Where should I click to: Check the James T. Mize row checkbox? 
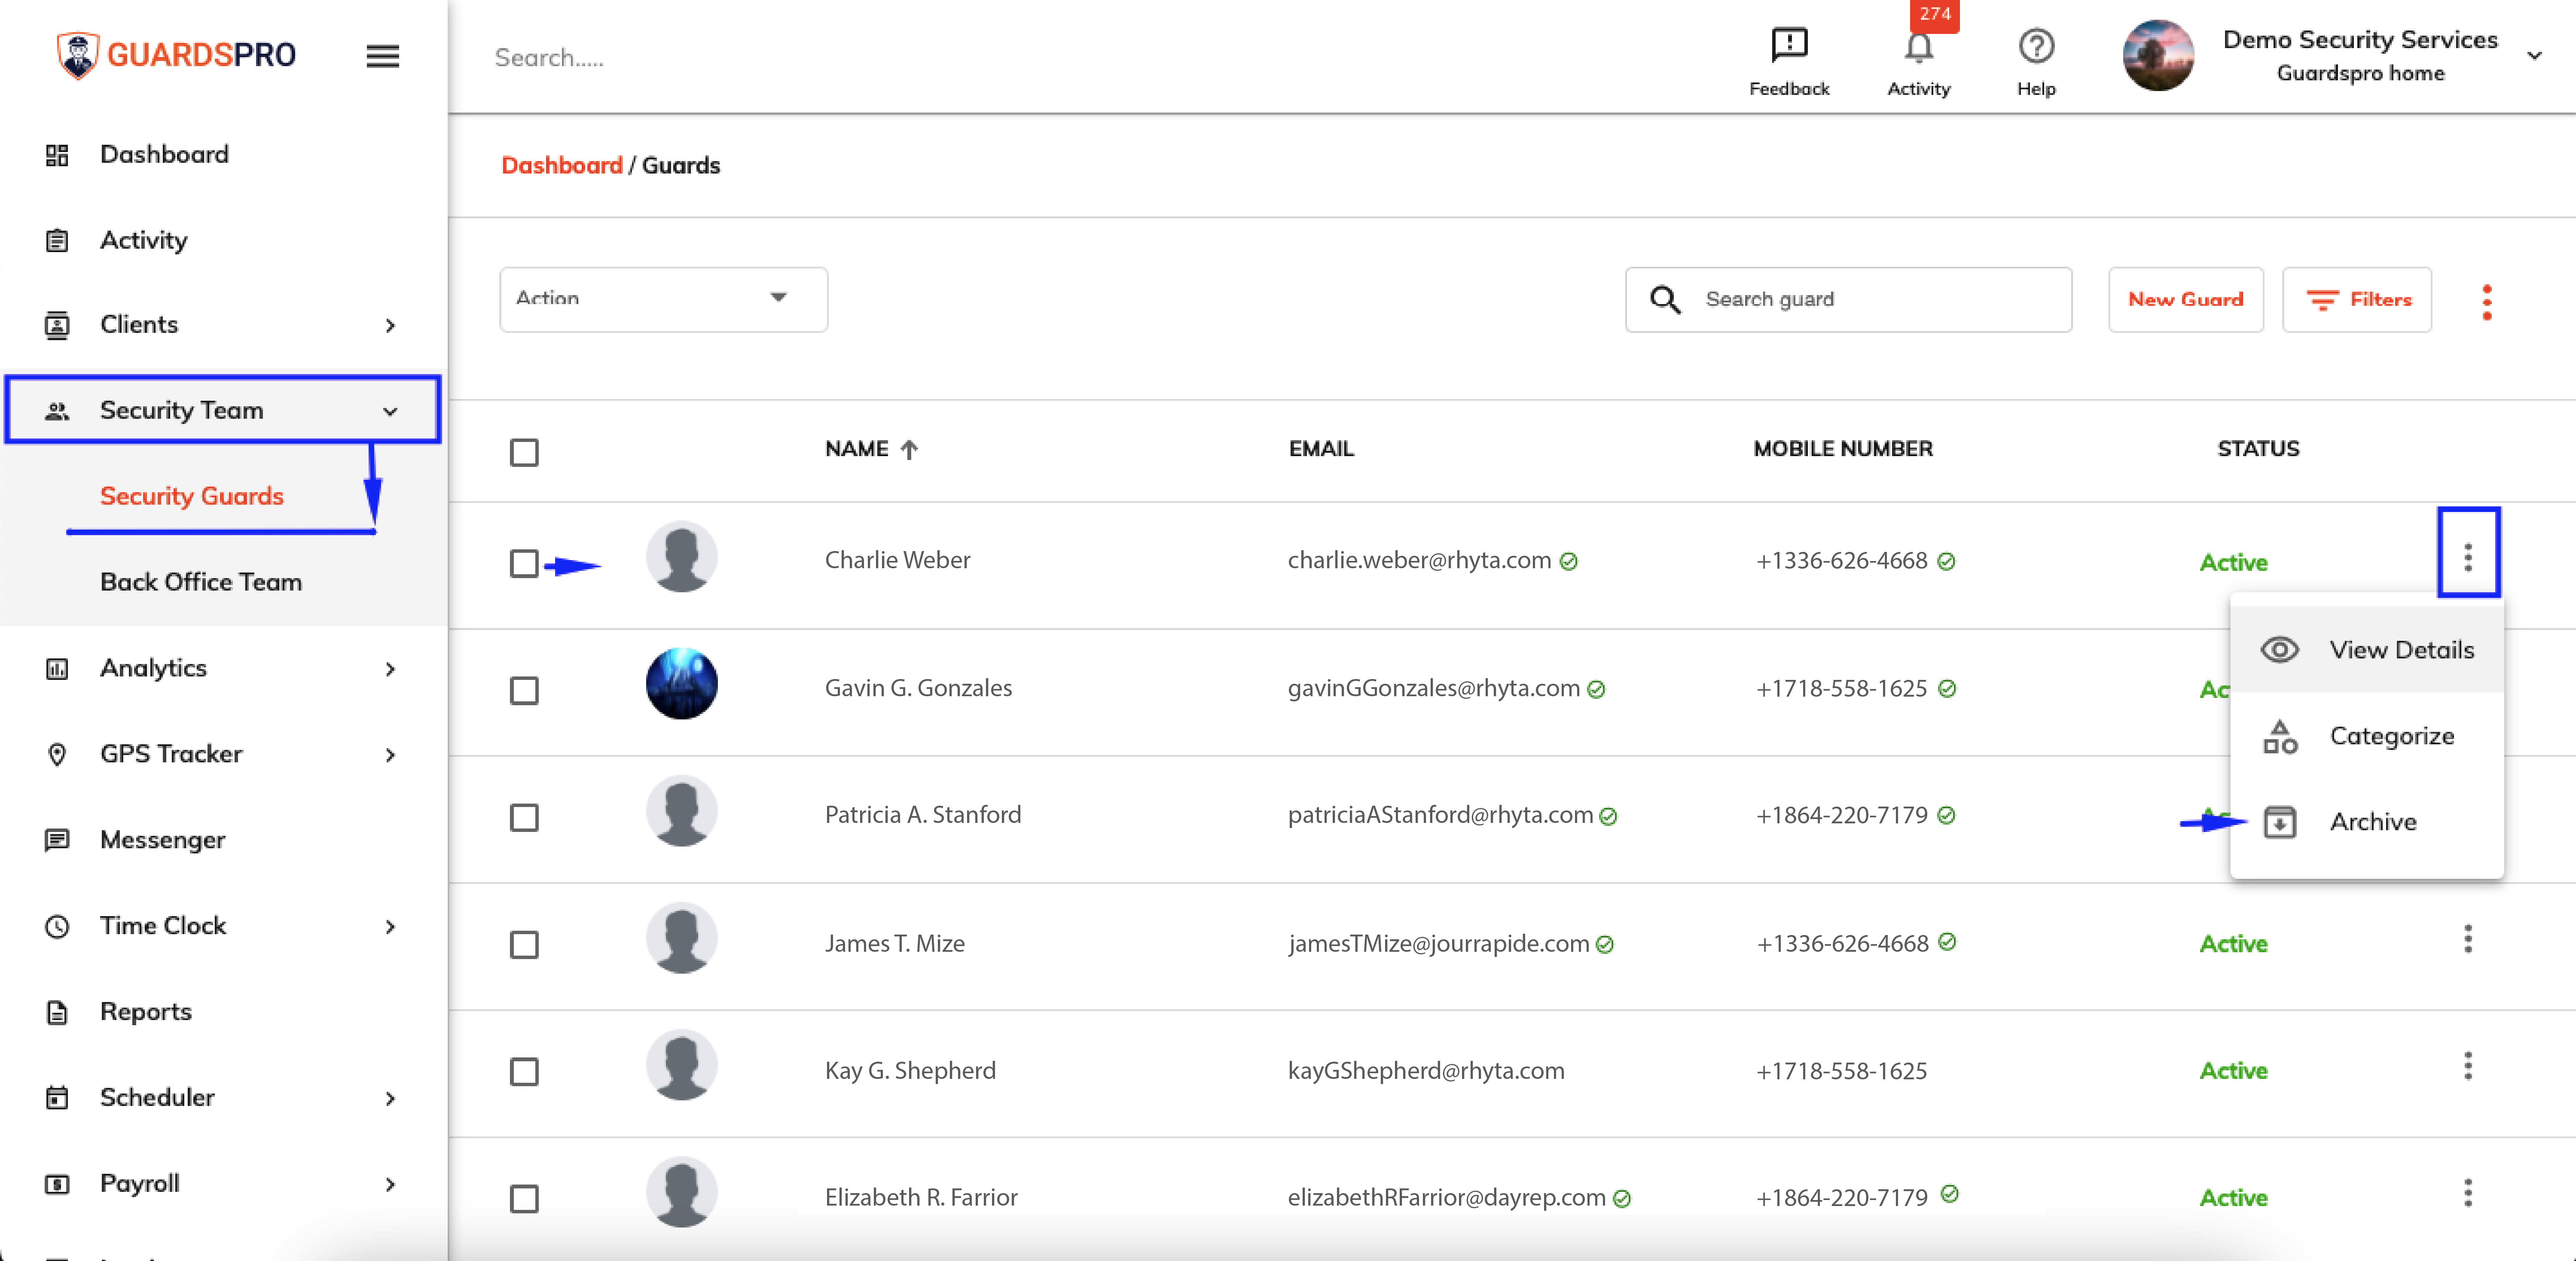pyautogui.click(x=524, y=944)
